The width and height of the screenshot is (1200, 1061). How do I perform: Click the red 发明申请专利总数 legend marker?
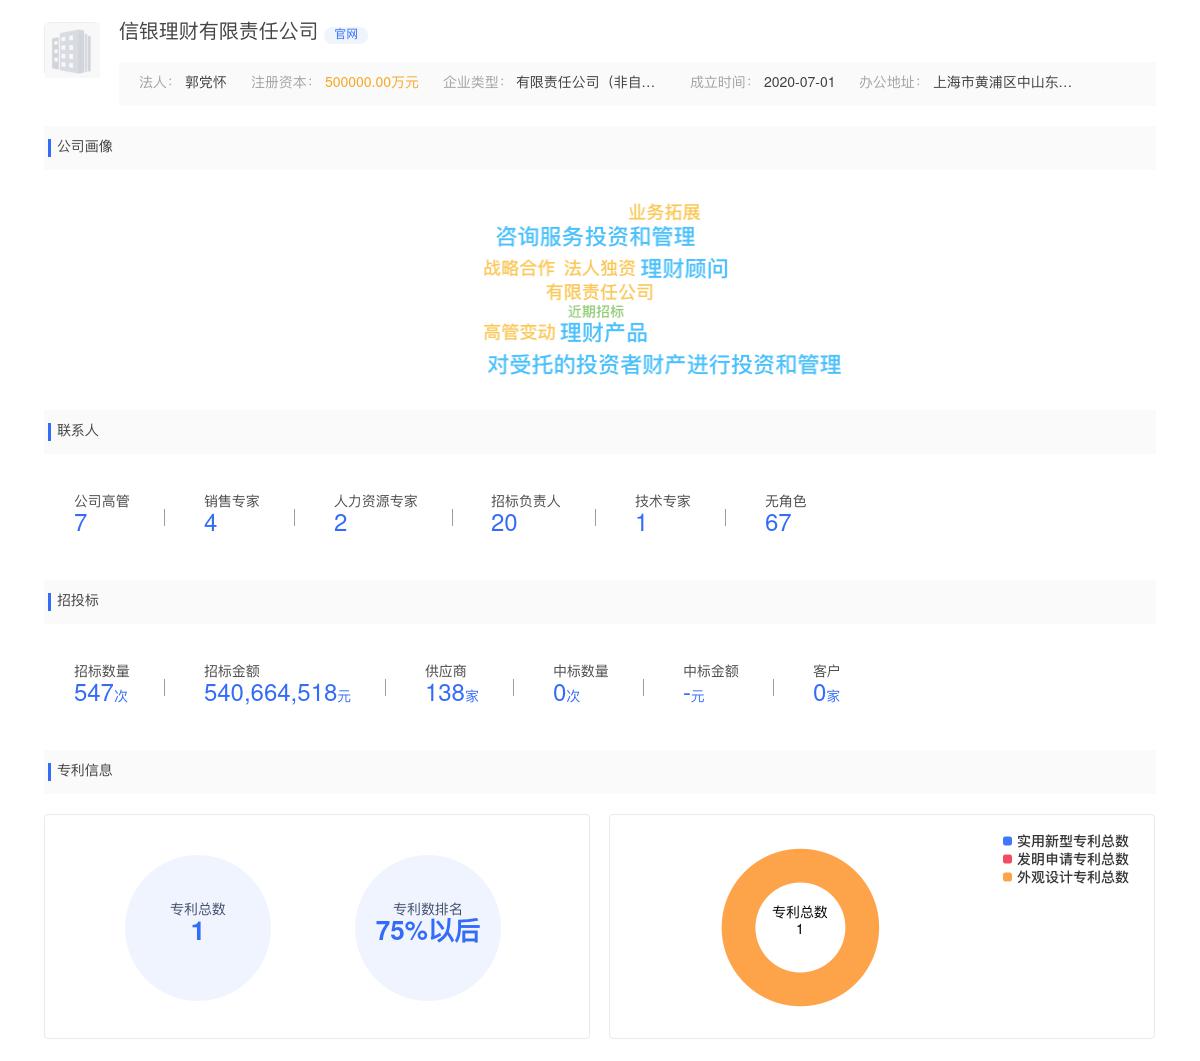tap(1006, 861)
